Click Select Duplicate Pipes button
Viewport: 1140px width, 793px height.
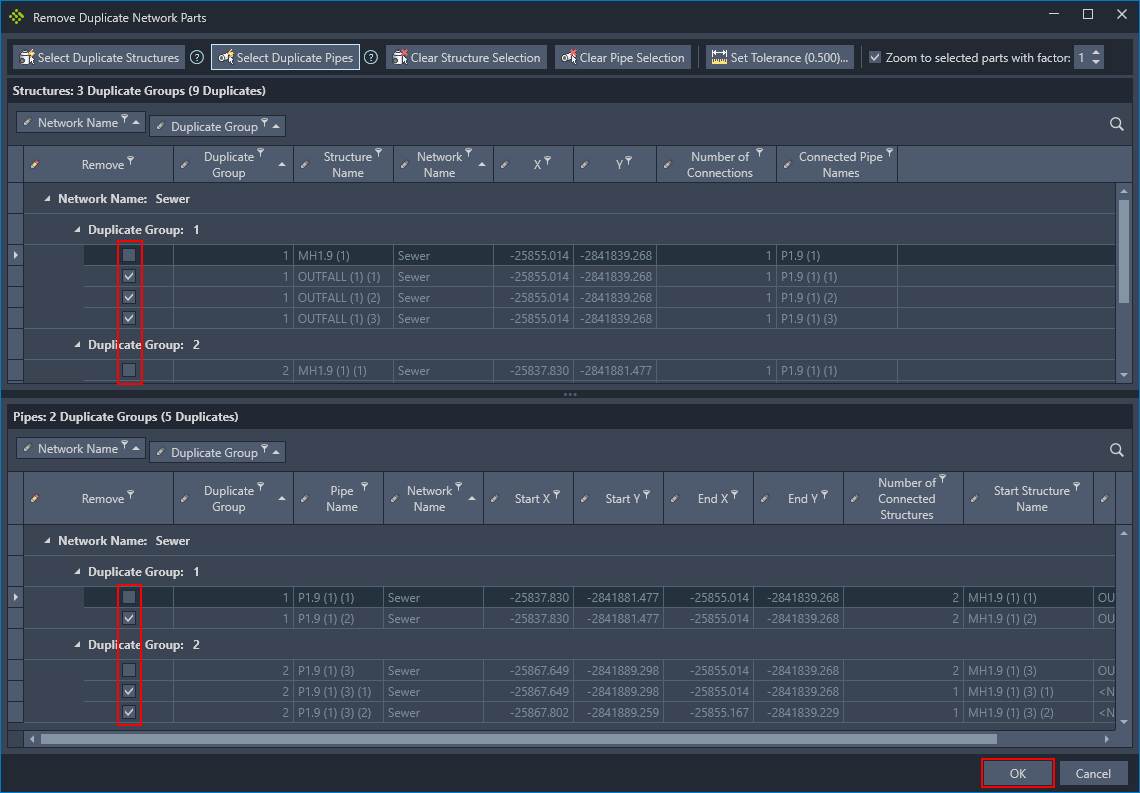click(286, 57)
